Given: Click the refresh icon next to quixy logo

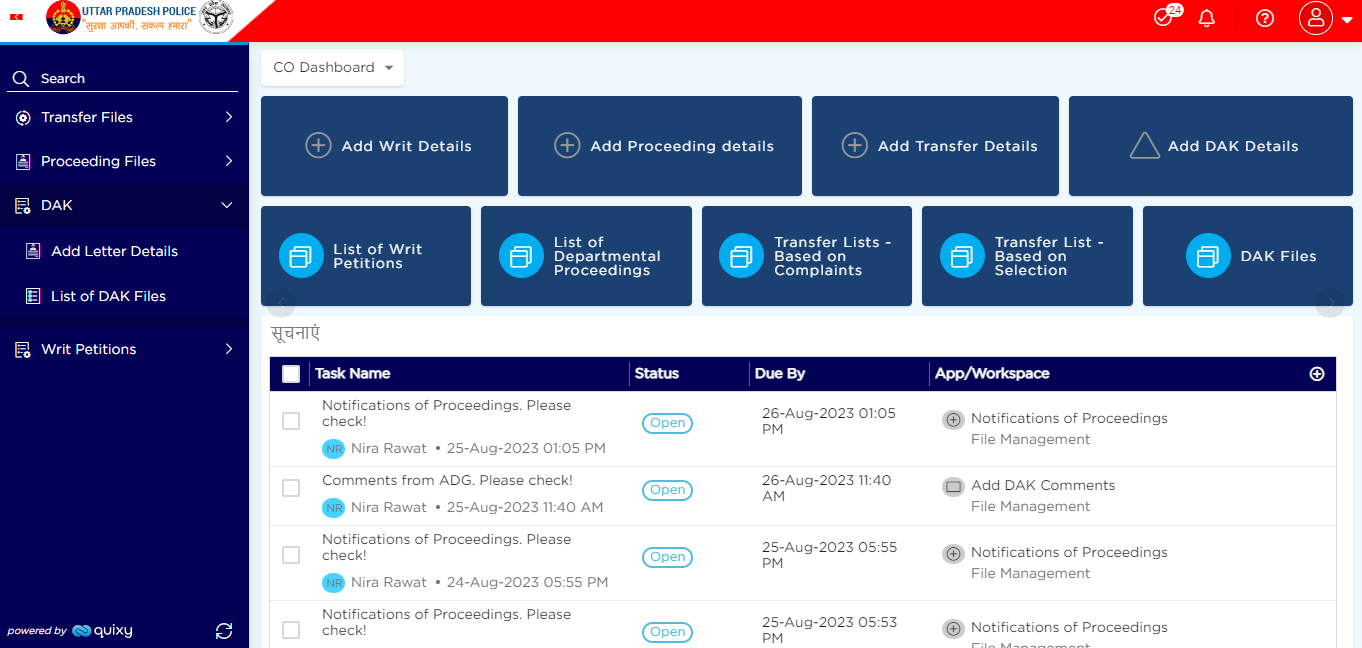Looking at the screenshot, I should [x=224, y=631].
